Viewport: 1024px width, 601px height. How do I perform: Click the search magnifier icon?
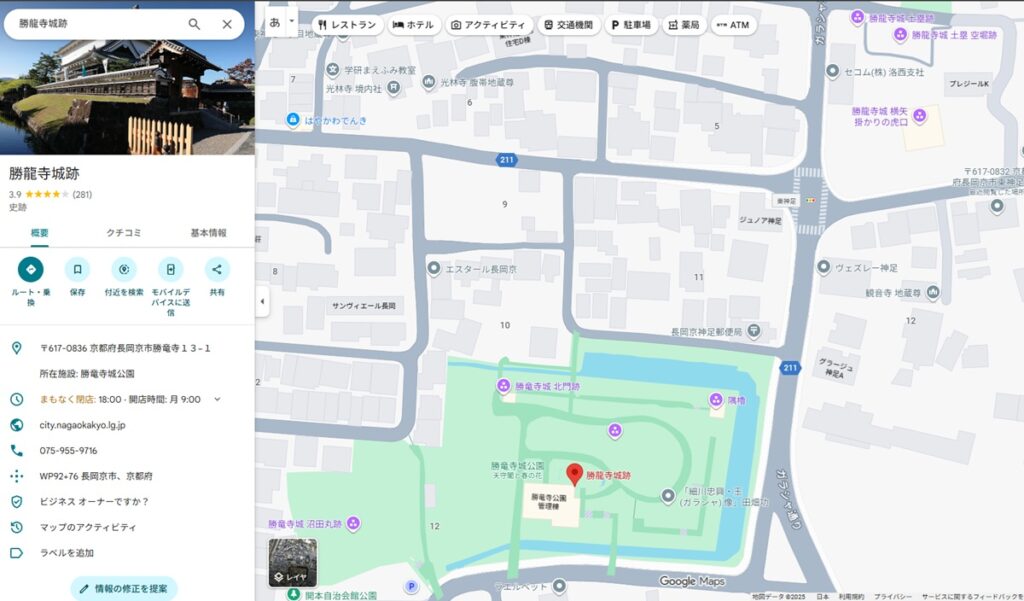[x=194, y=24]
